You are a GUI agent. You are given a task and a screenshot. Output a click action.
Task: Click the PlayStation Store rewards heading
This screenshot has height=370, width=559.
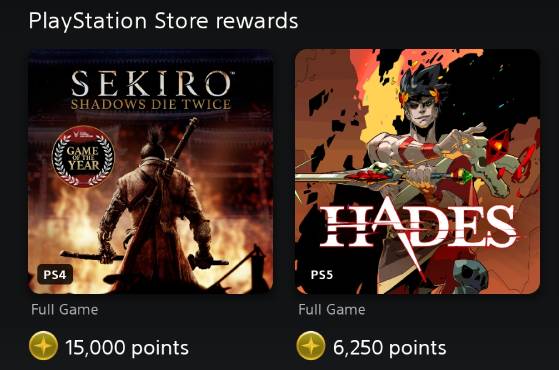click(163, 21)
